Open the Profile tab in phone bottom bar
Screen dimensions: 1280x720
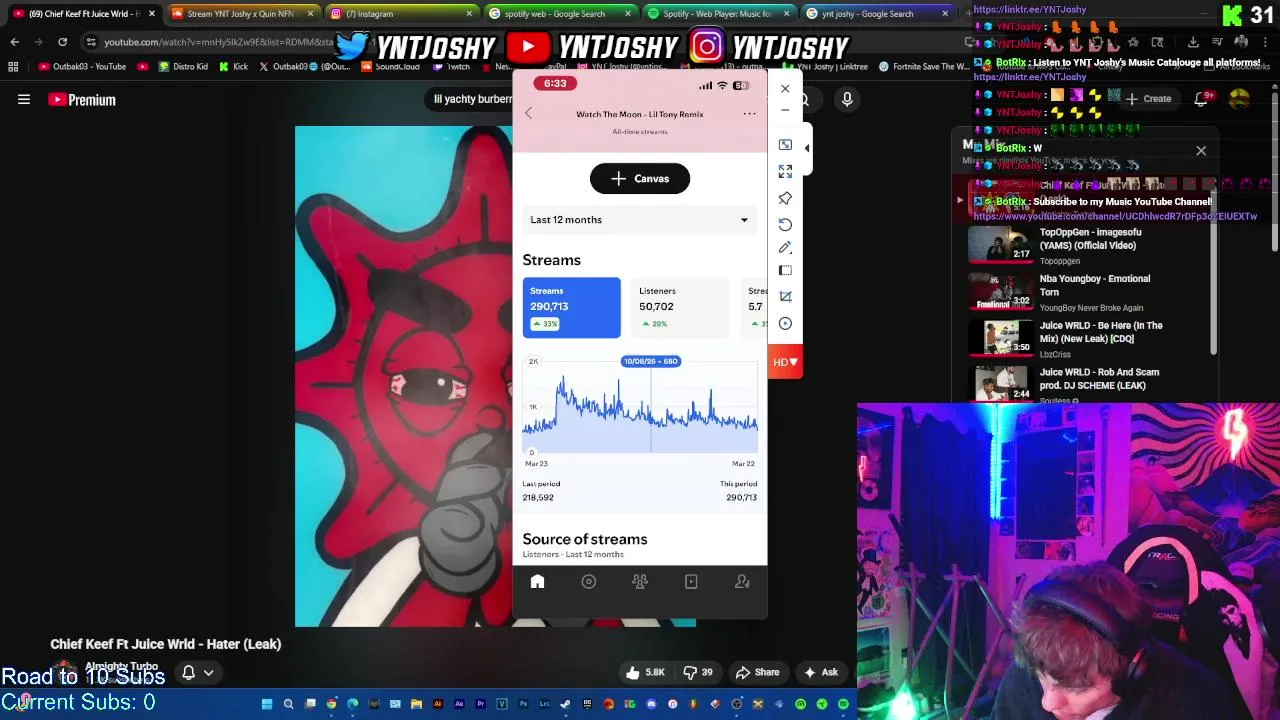coord(742,582)
